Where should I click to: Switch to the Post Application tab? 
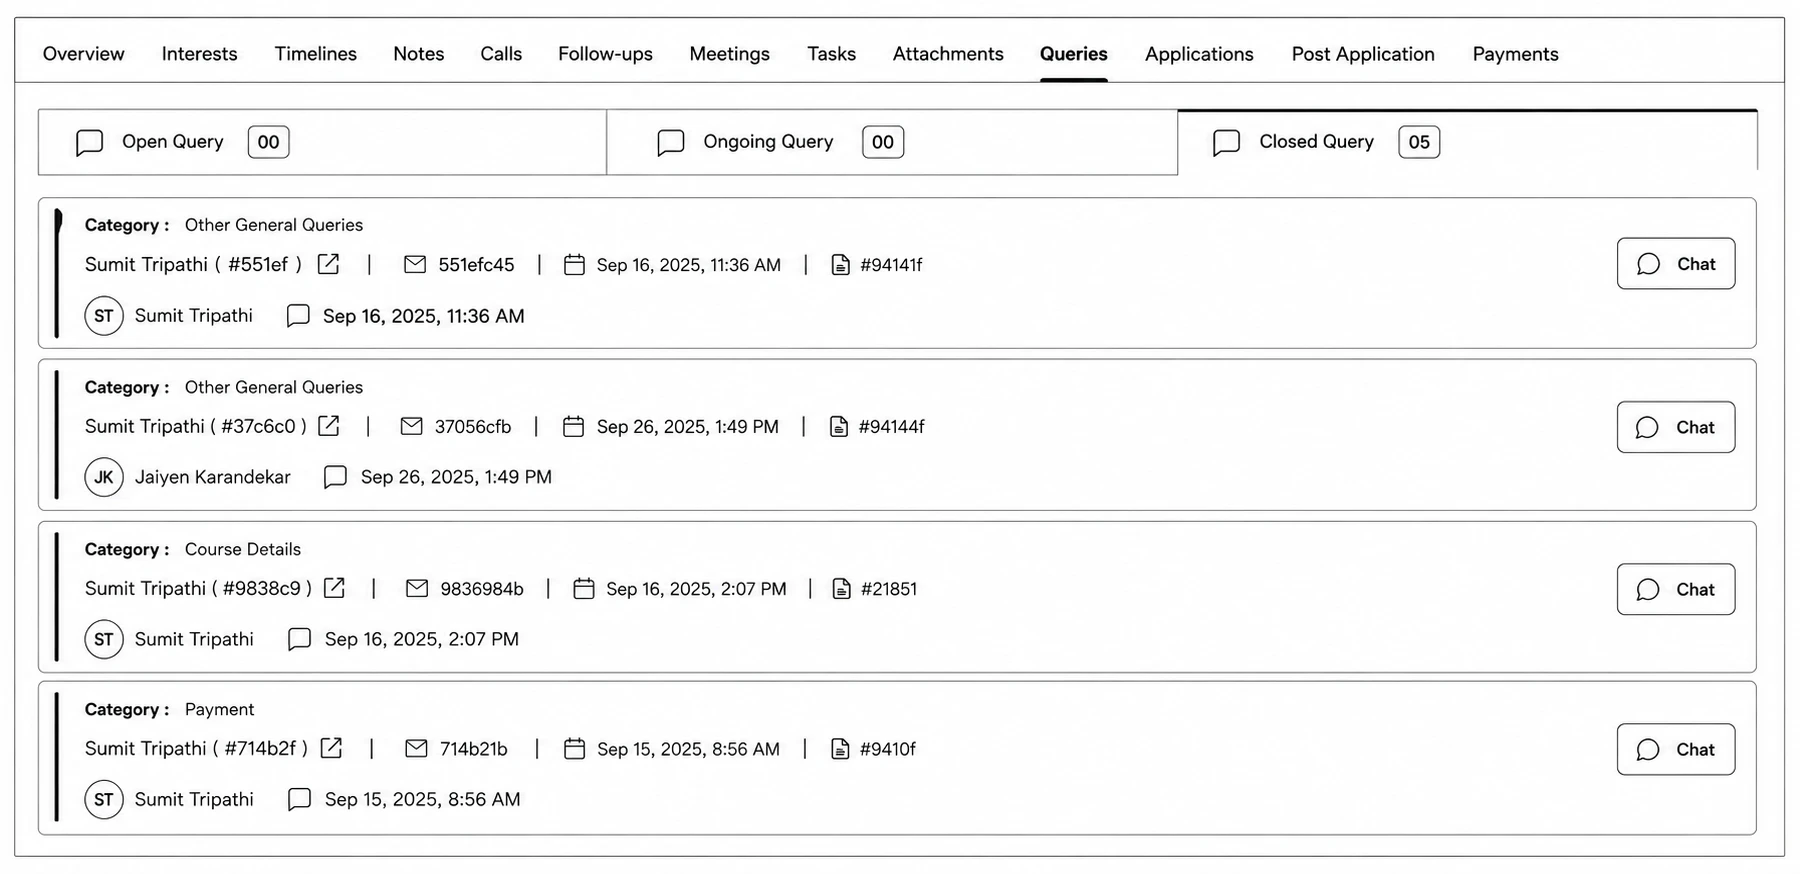click(1363, 54)
